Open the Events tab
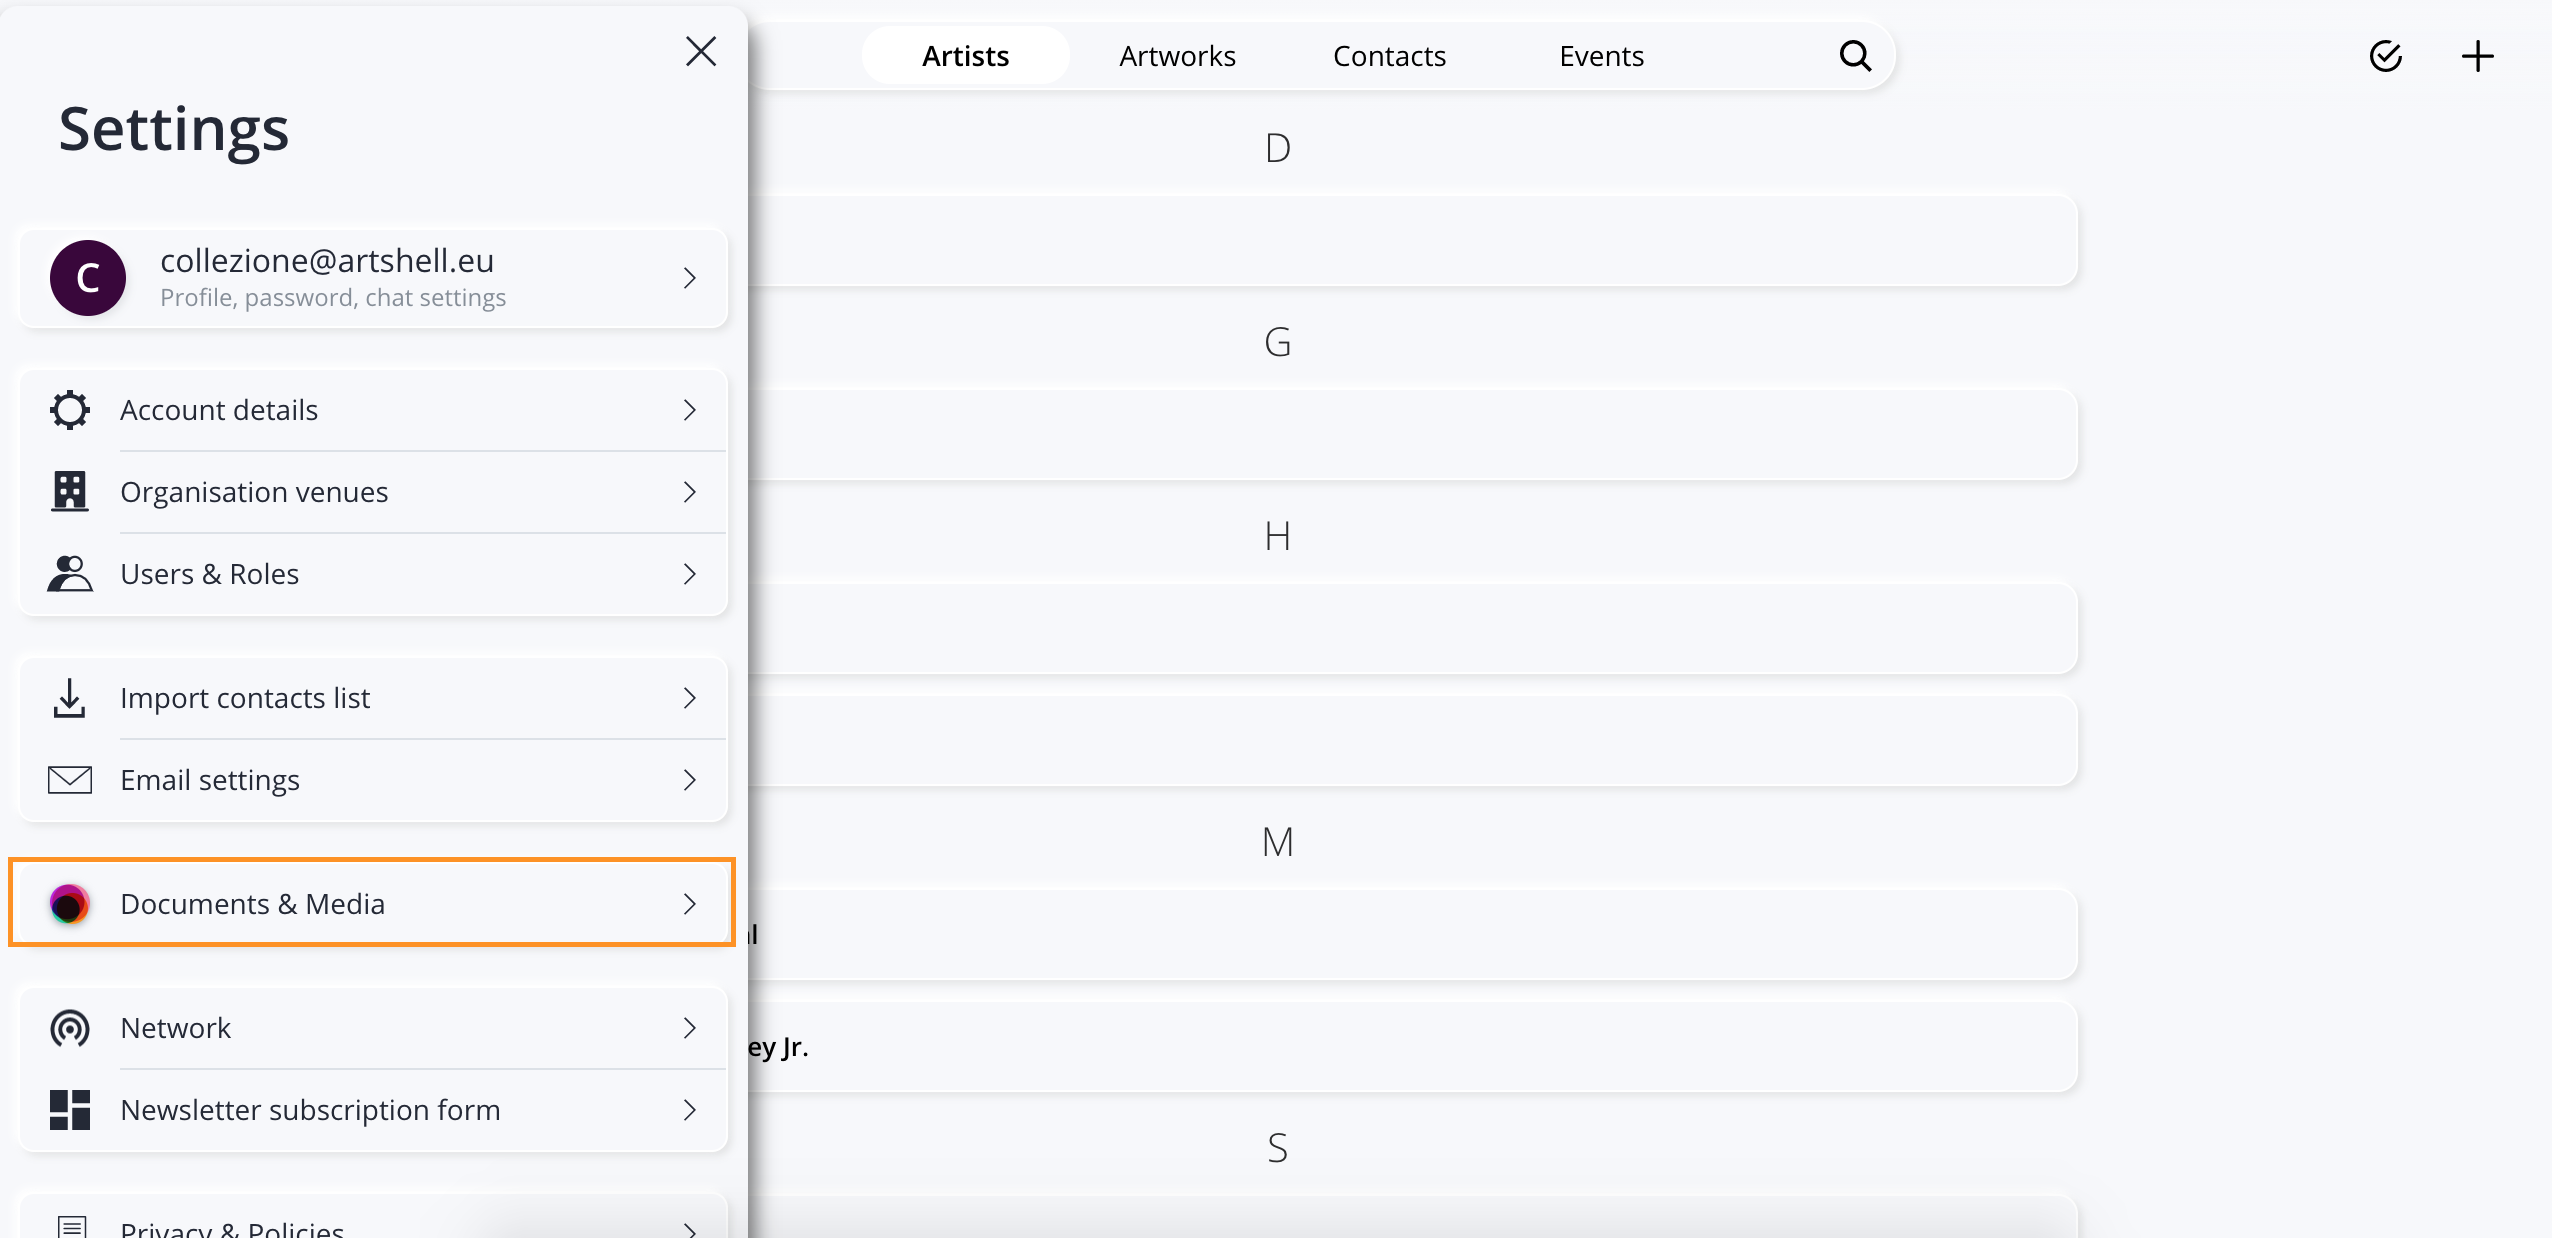 coord(1601,56)
